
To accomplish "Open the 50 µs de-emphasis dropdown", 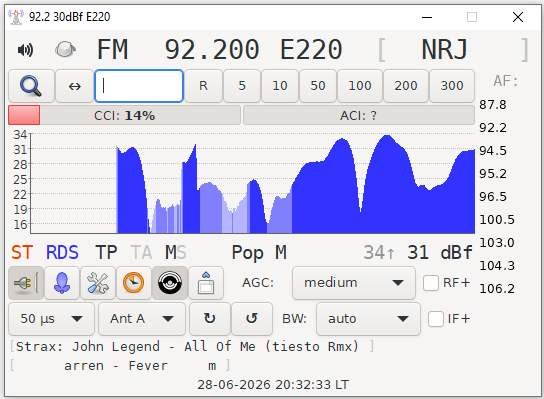I will point(51,319).
